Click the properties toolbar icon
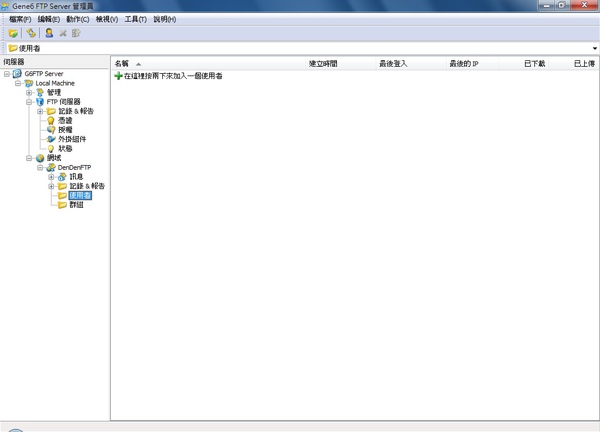600x432 pixels. (x=76, y=33)
